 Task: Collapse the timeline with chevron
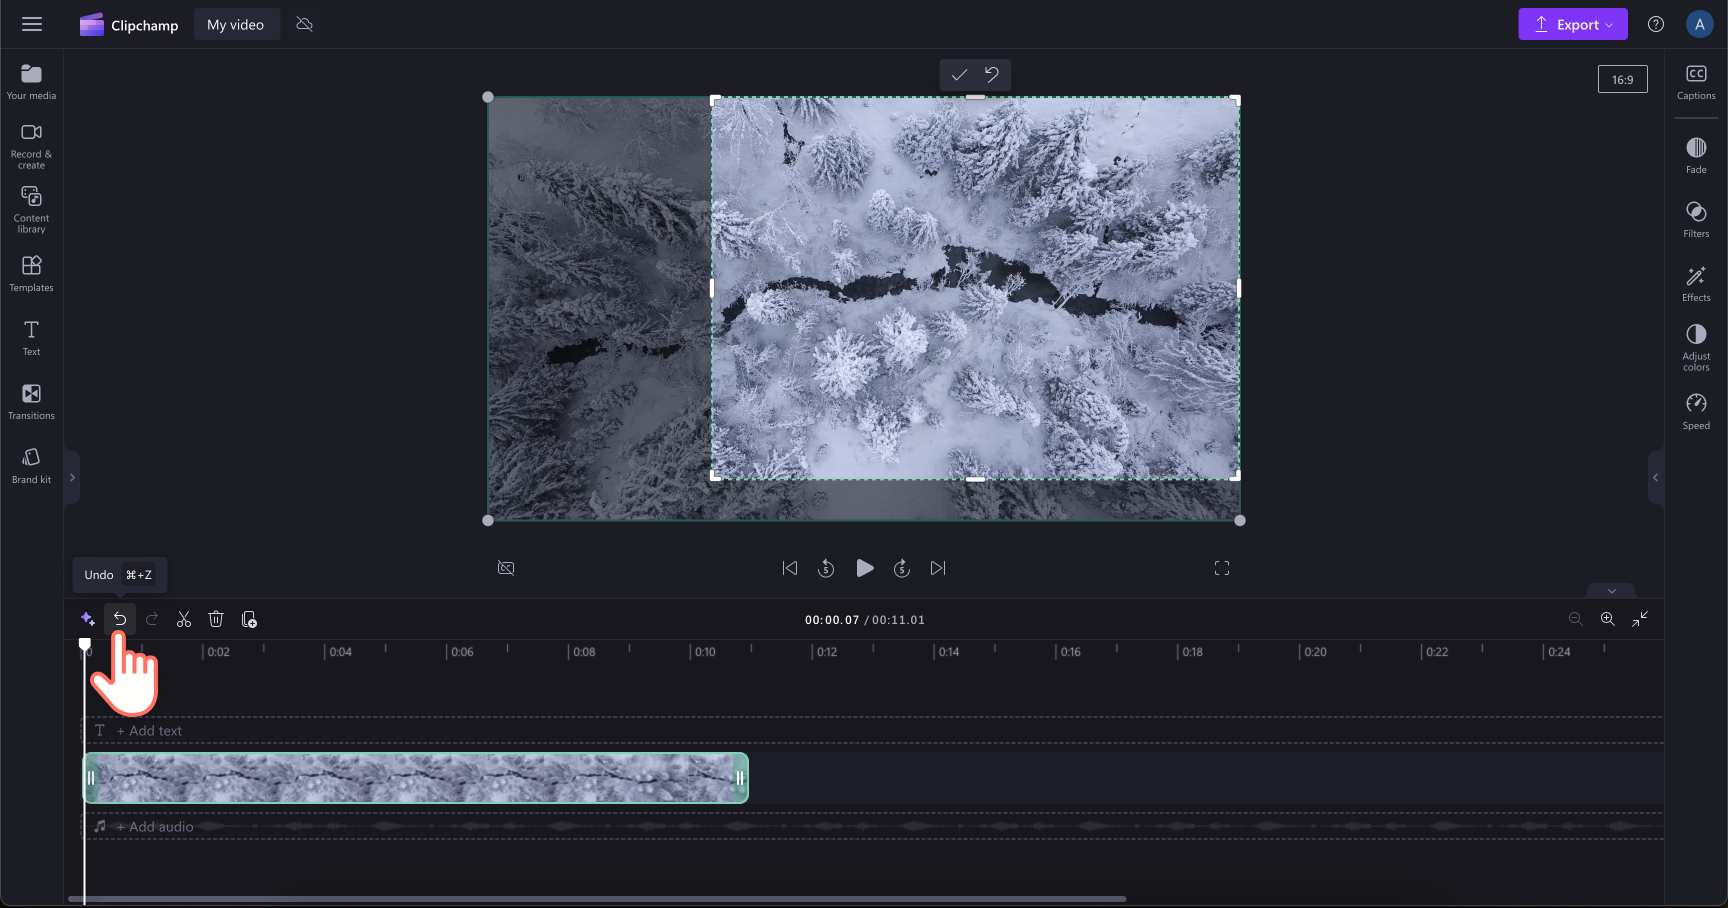click(x=1612, y=591)
